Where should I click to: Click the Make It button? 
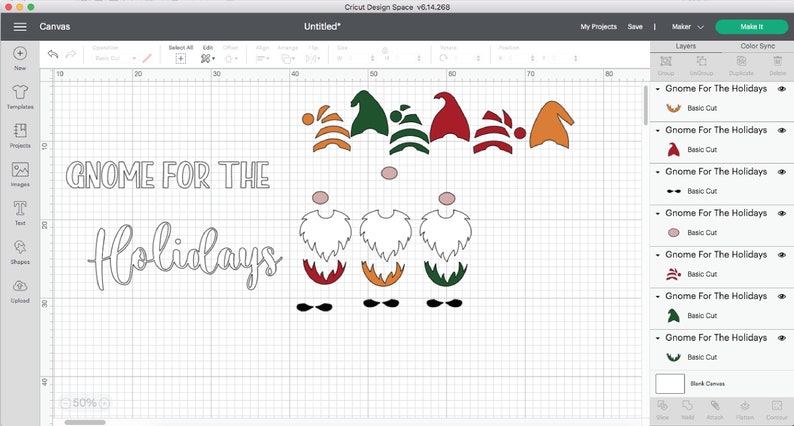751,27
